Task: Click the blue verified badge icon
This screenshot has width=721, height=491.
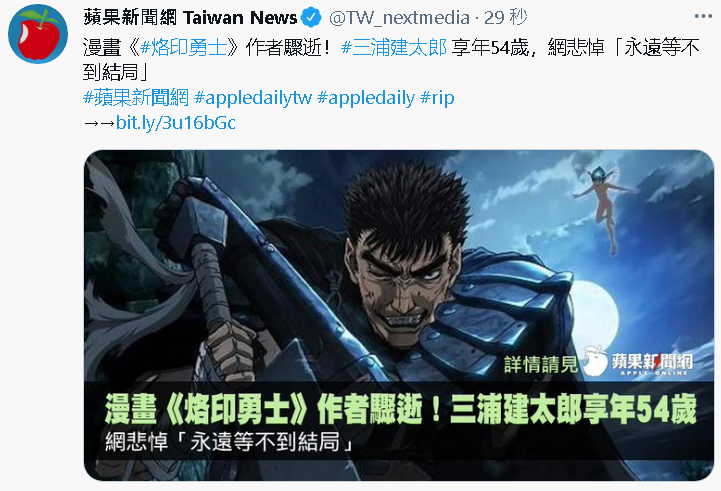Action: pyautogui.click(x=311, y=18)
